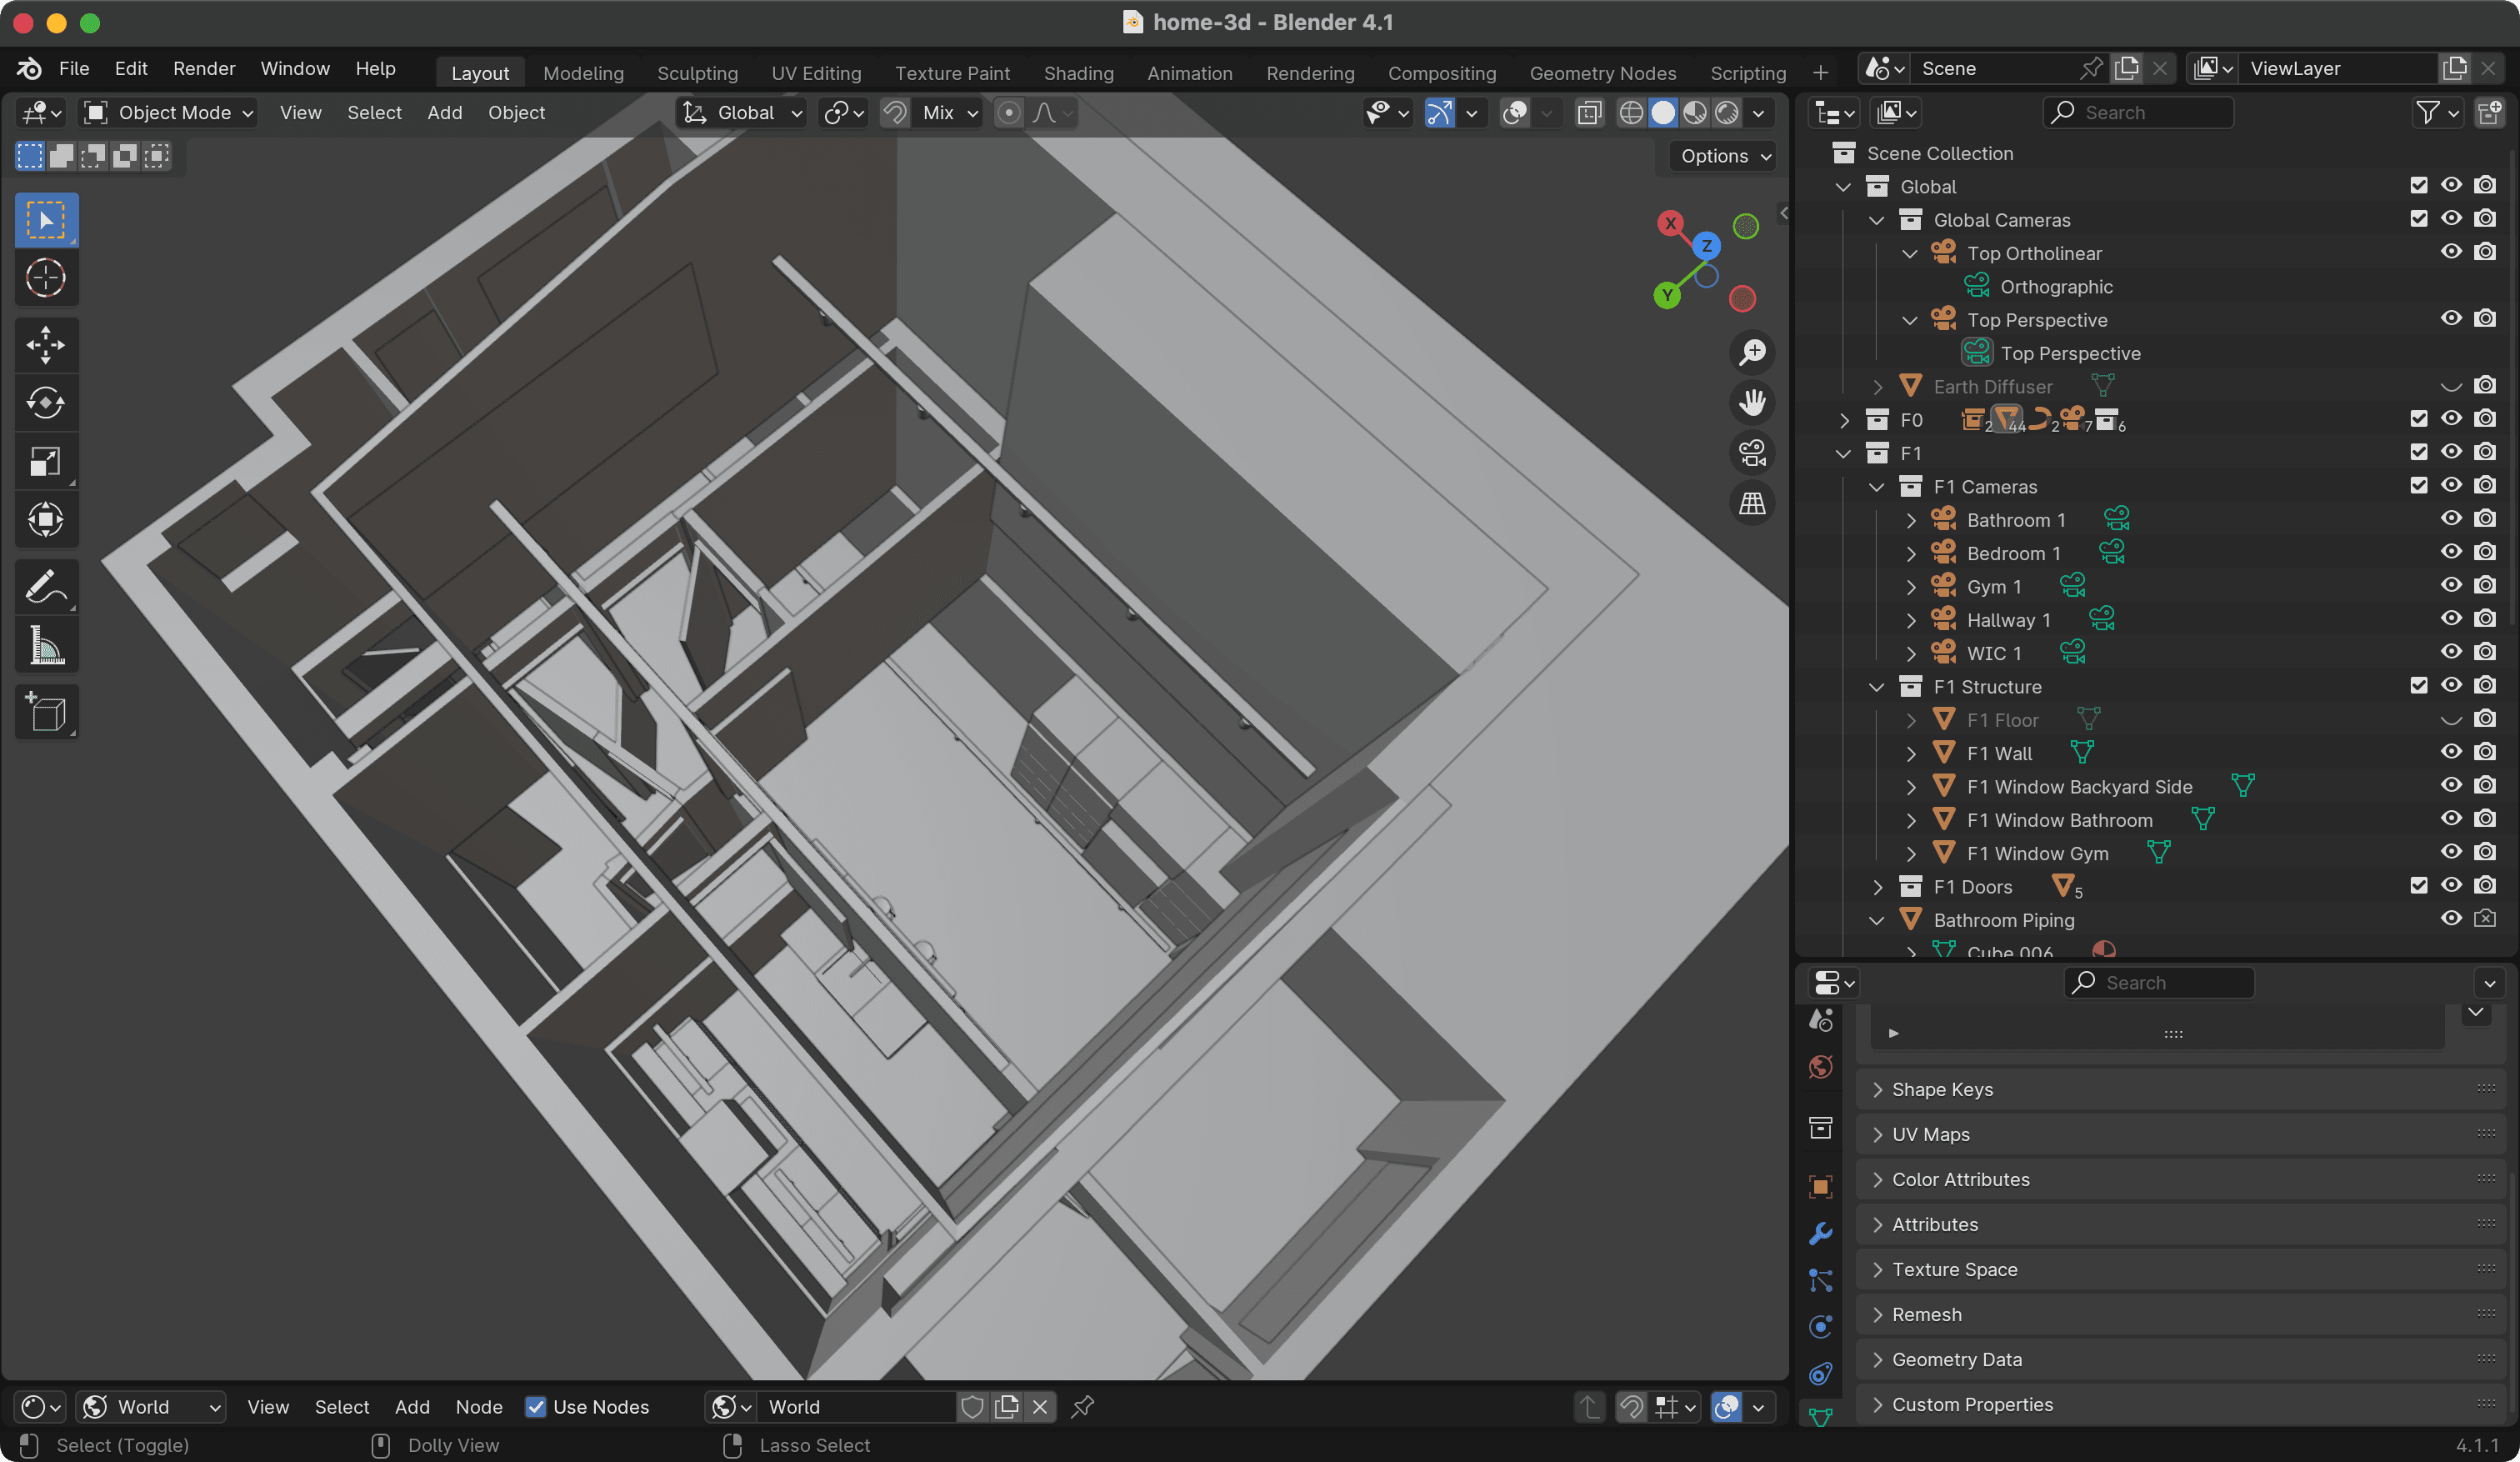This screenshot has width=2520, height=1462.
Task: Expand the F0 collection
Action: click(x=1844, y=420)
